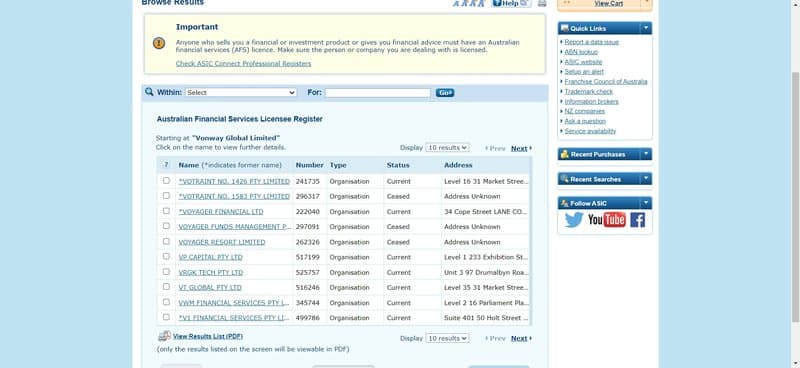This screenshot has height=368, width=800.
Task: Open the Within Select dropdown
Action: coord(240,93)
